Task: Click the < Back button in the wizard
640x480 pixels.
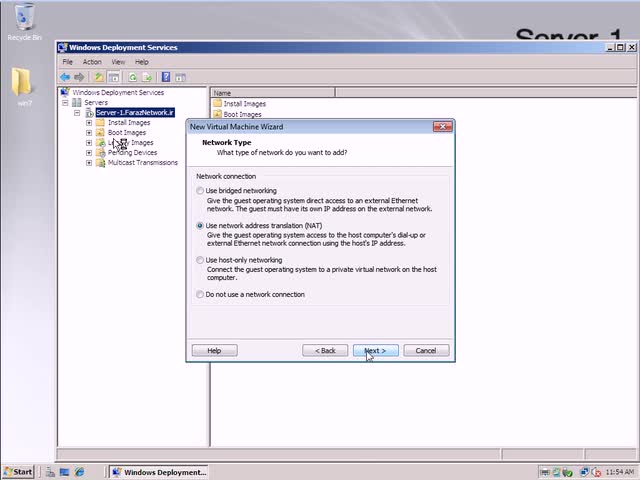Action: (325, 351)
